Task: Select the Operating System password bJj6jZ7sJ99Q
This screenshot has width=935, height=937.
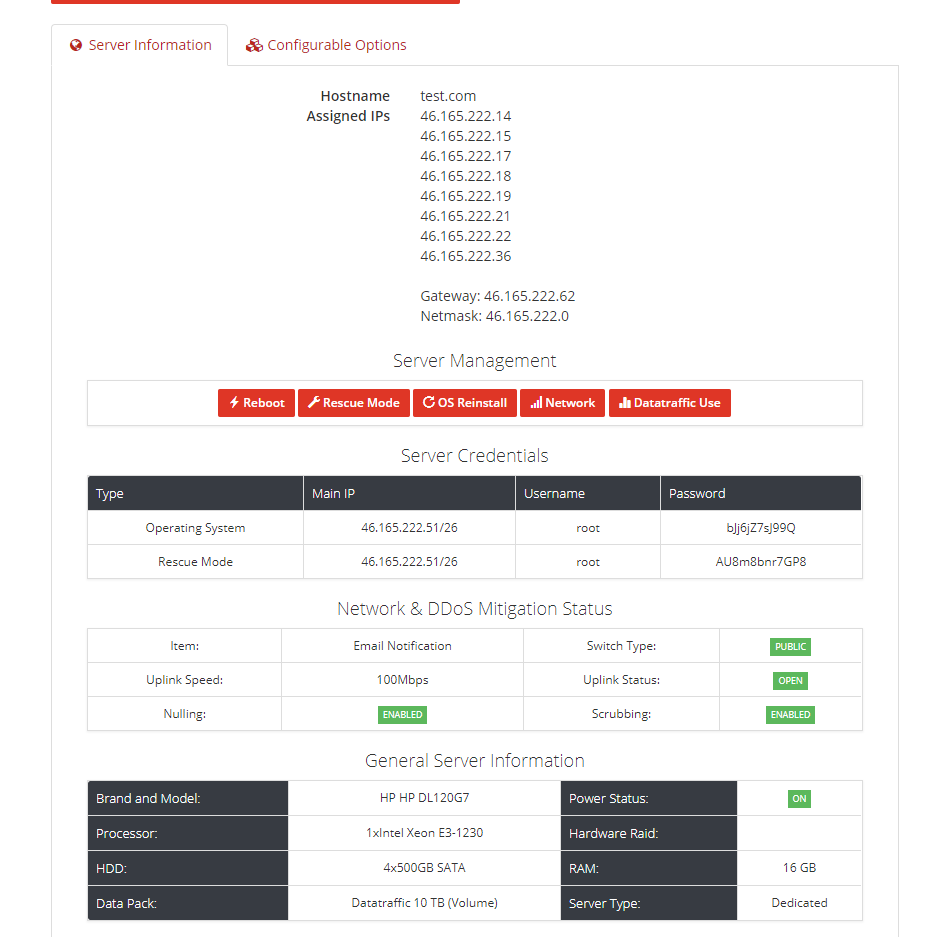Action: (x=760, y=528)
